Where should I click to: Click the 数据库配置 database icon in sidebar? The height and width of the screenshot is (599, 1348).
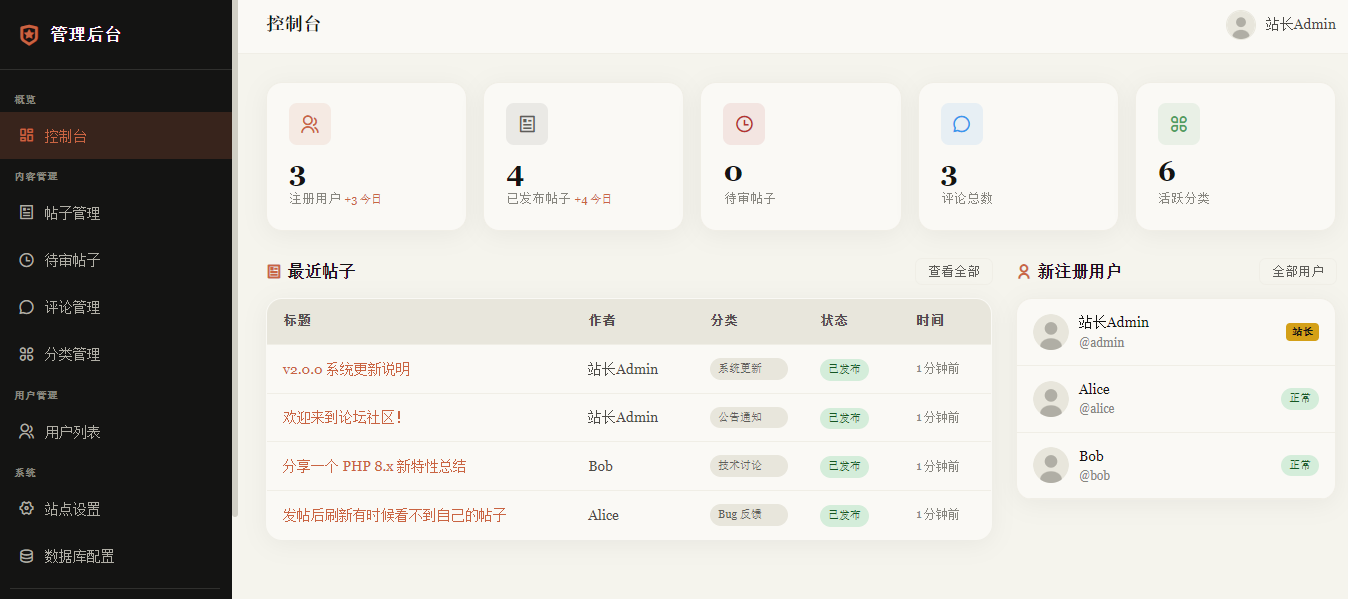(x=27, y=555)
